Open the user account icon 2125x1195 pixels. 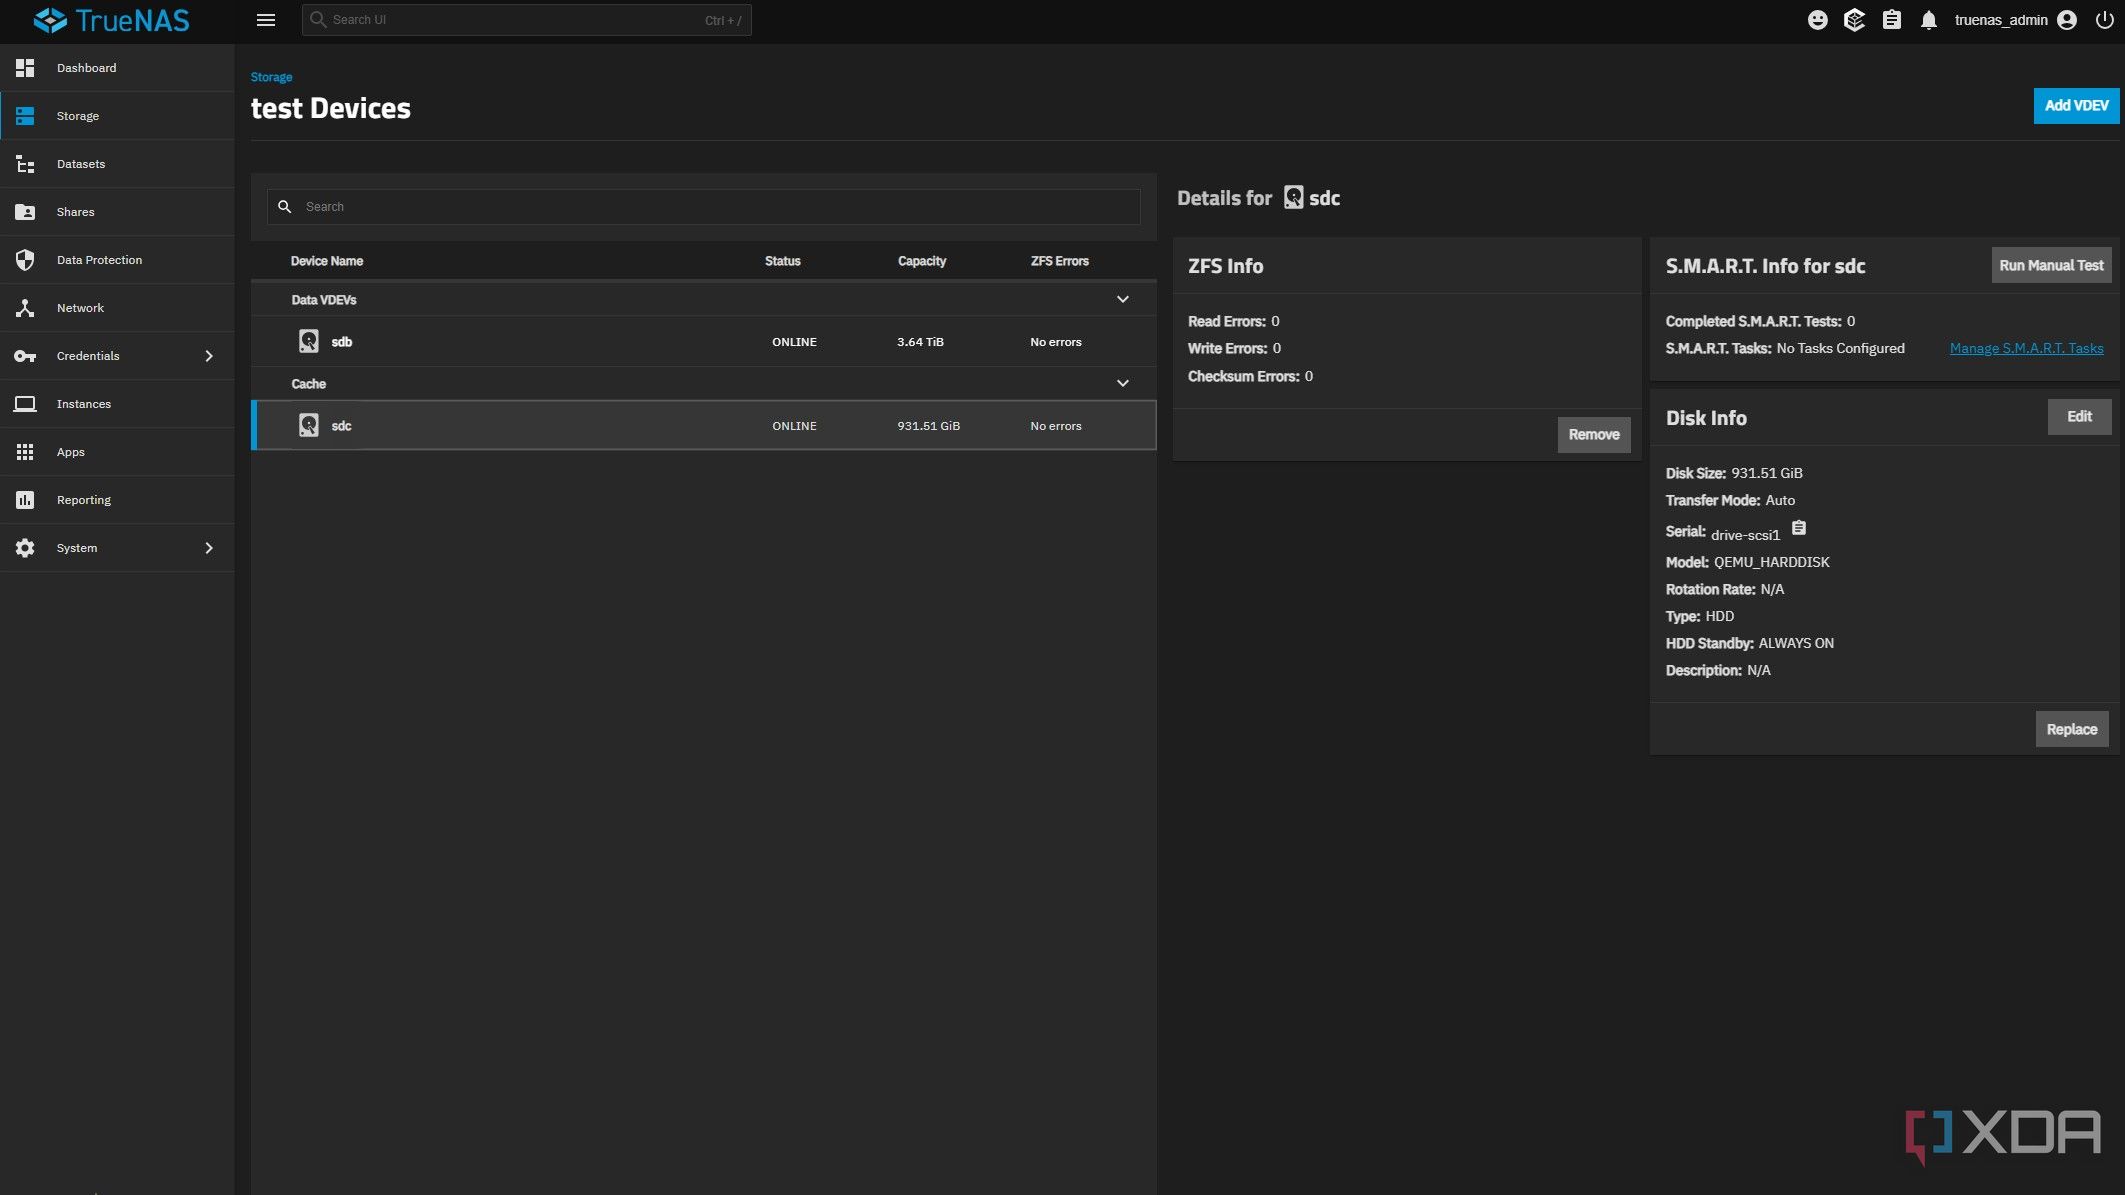(2067, 20)
